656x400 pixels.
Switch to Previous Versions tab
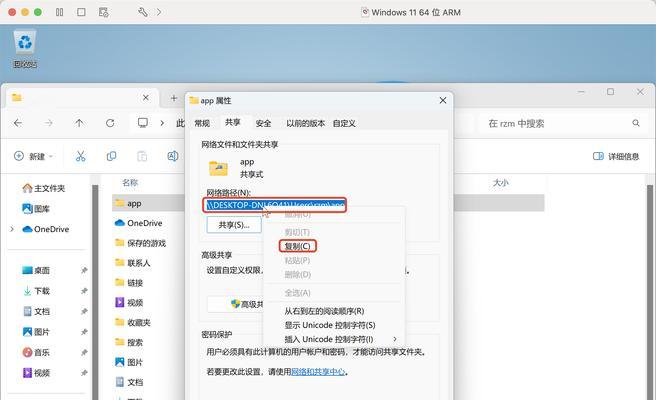305,123
